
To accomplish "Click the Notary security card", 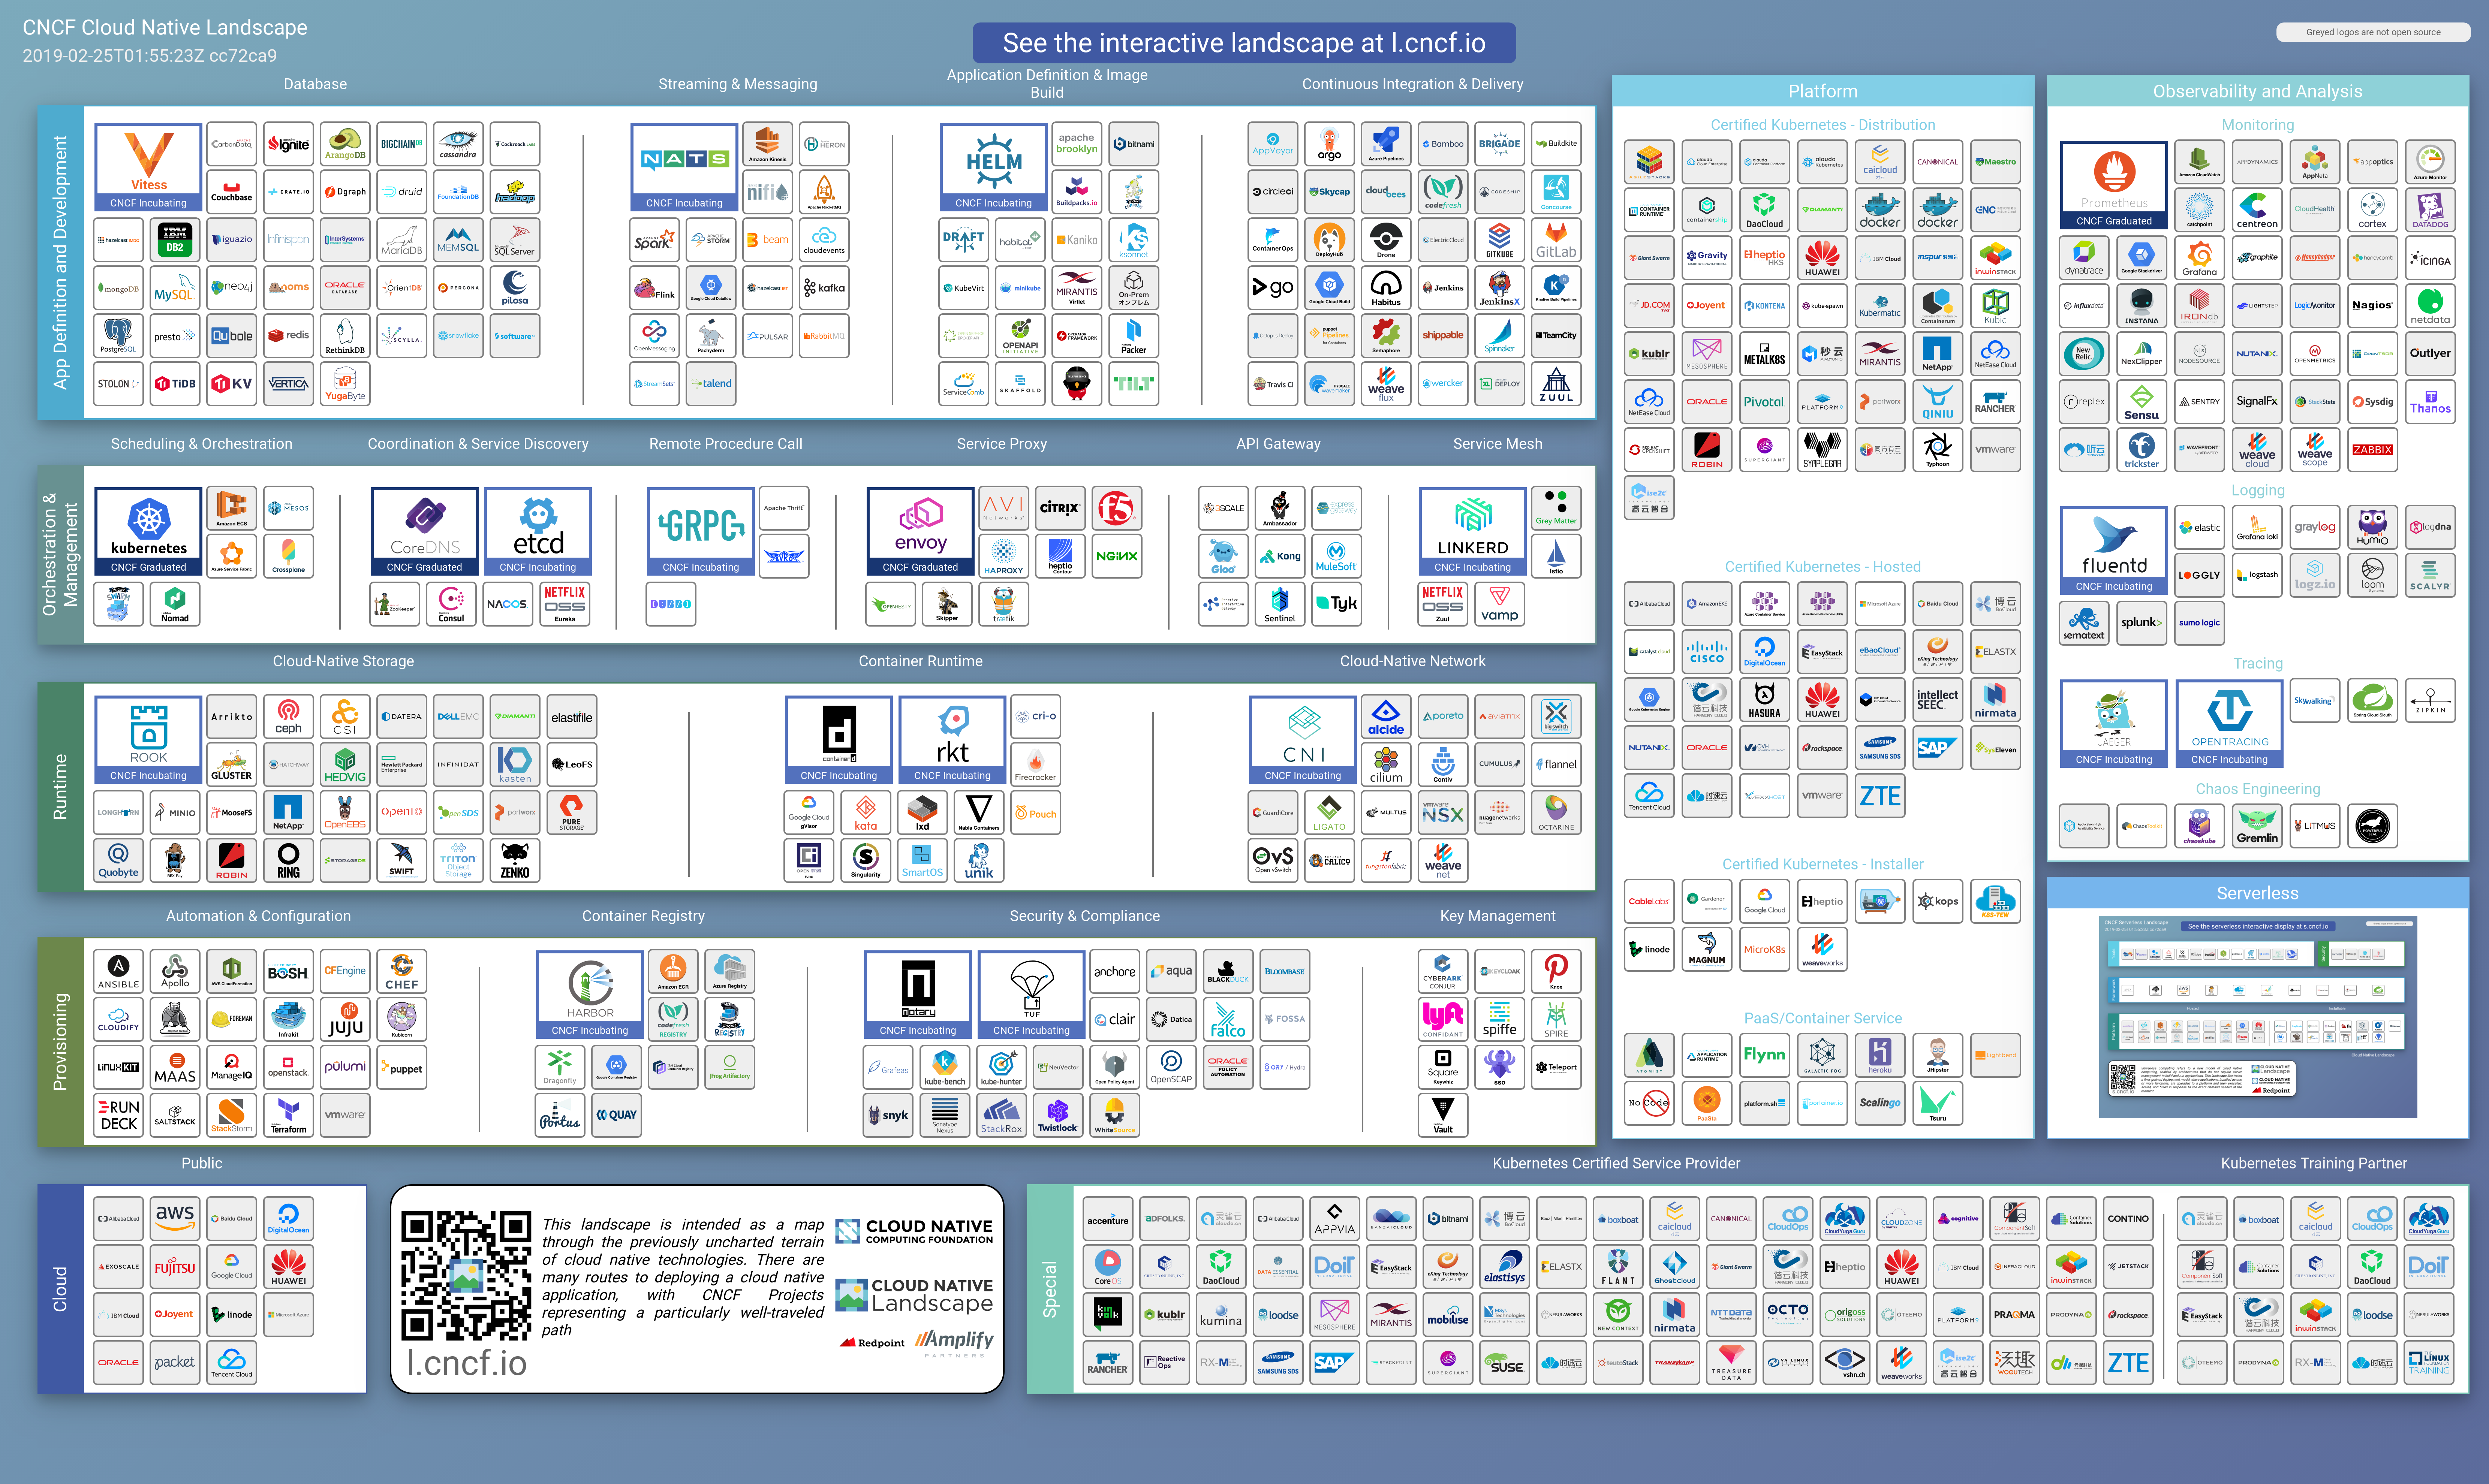I will 918,995.
